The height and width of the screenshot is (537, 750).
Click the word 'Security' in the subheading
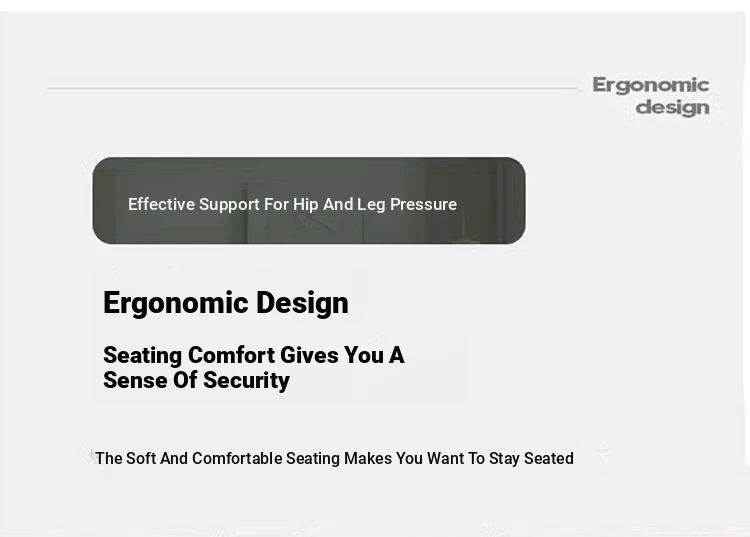coord(246,381)
